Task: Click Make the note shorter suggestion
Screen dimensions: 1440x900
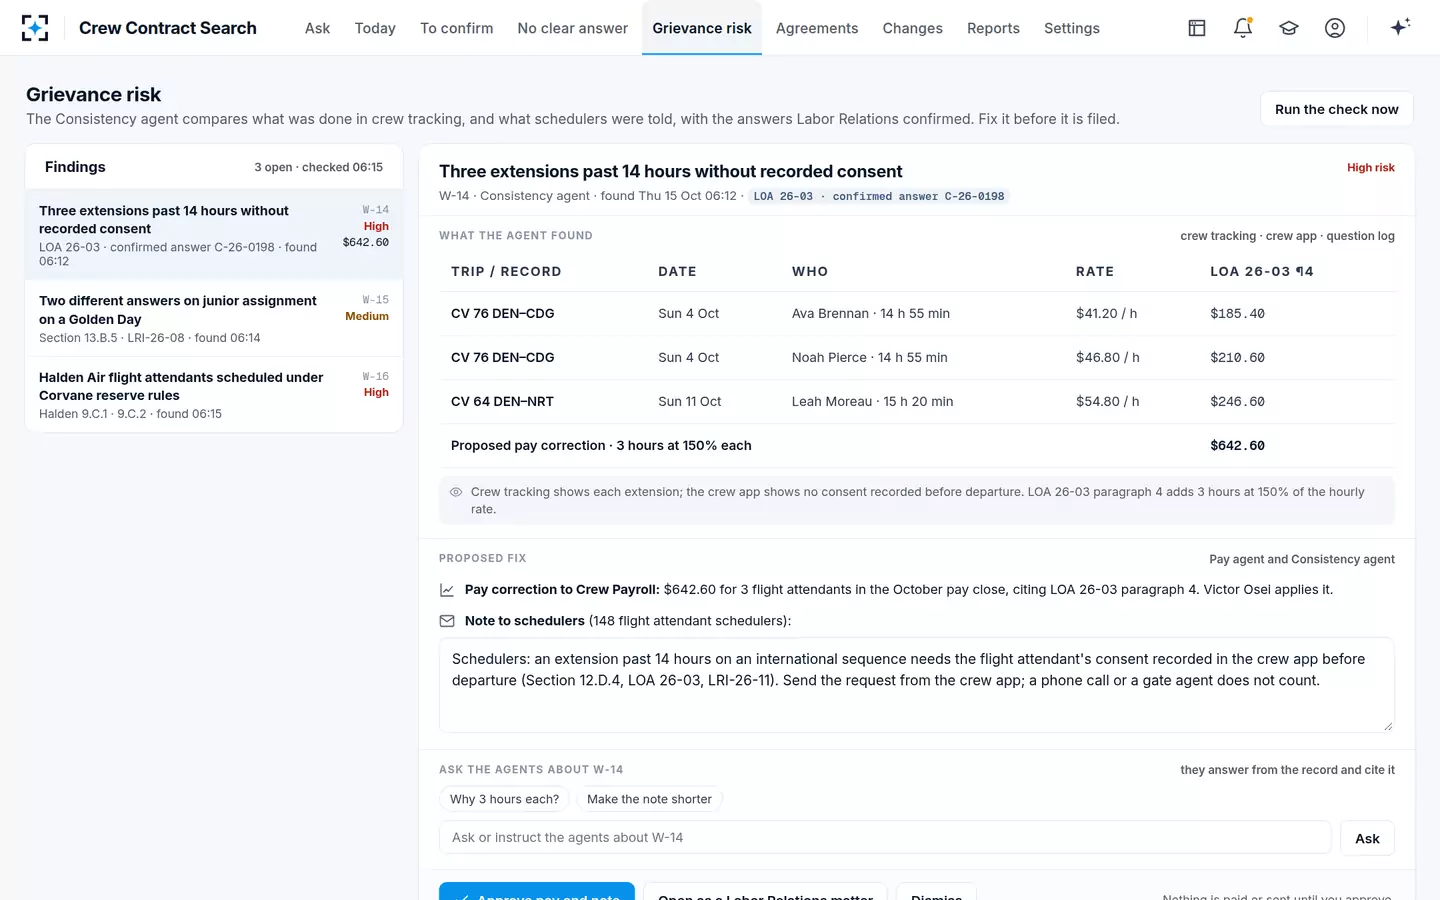Action: pyautogui.click(x=649, y=799)
